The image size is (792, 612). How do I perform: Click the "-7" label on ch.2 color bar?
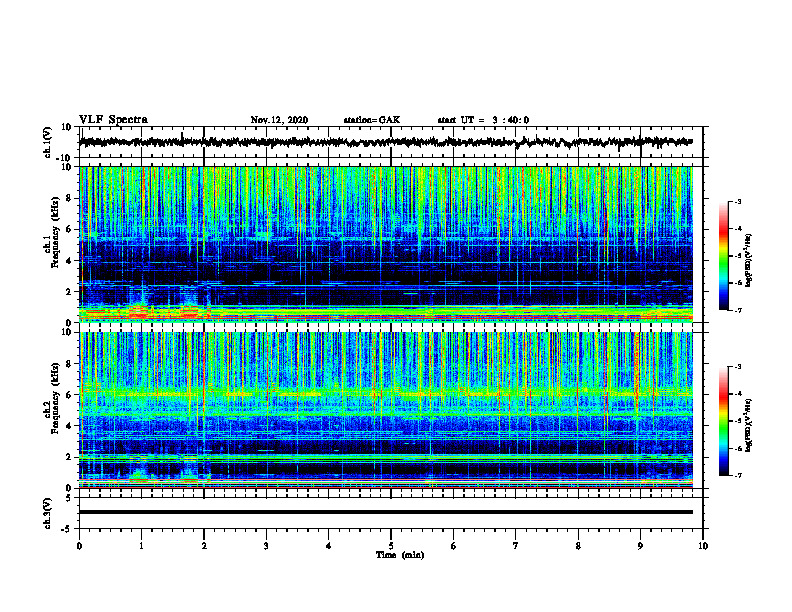pos(737,476)
